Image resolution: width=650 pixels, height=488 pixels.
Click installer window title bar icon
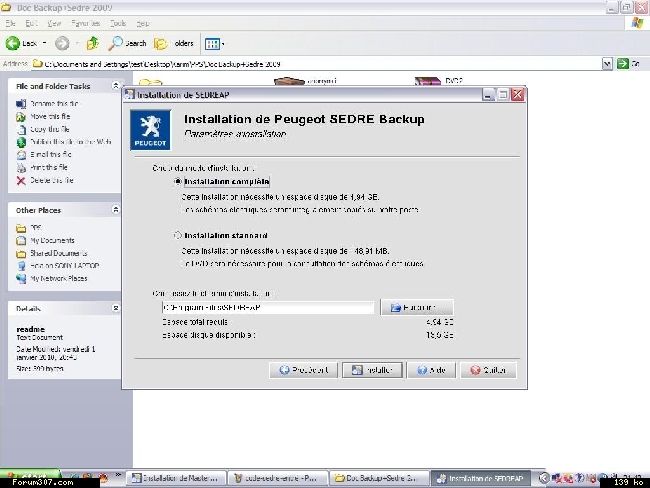pyautogui.click(x=130, y=95)
